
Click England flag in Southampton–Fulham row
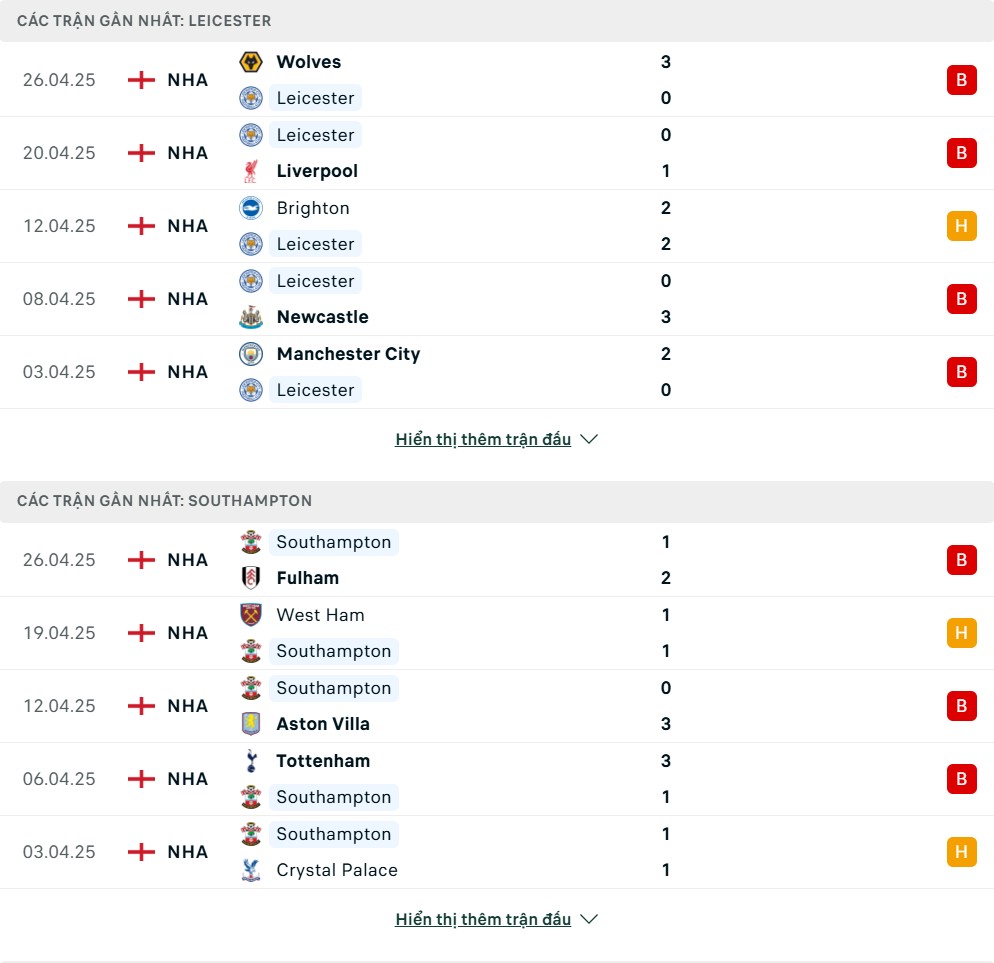(x=141, y=560)
